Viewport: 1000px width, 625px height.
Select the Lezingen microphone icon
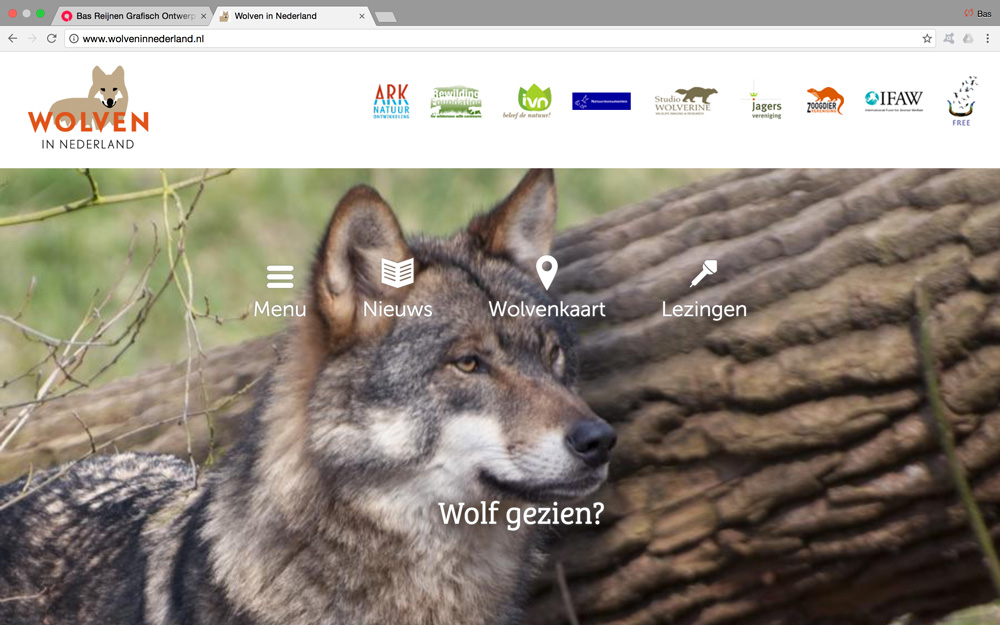tap(704, 270)
